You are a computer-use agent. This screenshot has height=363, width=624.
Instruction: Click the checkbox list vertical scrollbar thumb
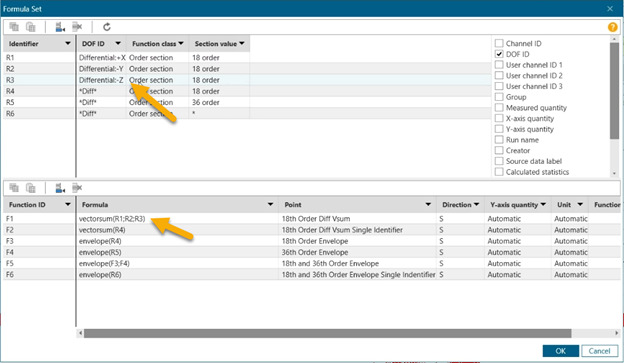pyautogui.click(x=614, y=91)
